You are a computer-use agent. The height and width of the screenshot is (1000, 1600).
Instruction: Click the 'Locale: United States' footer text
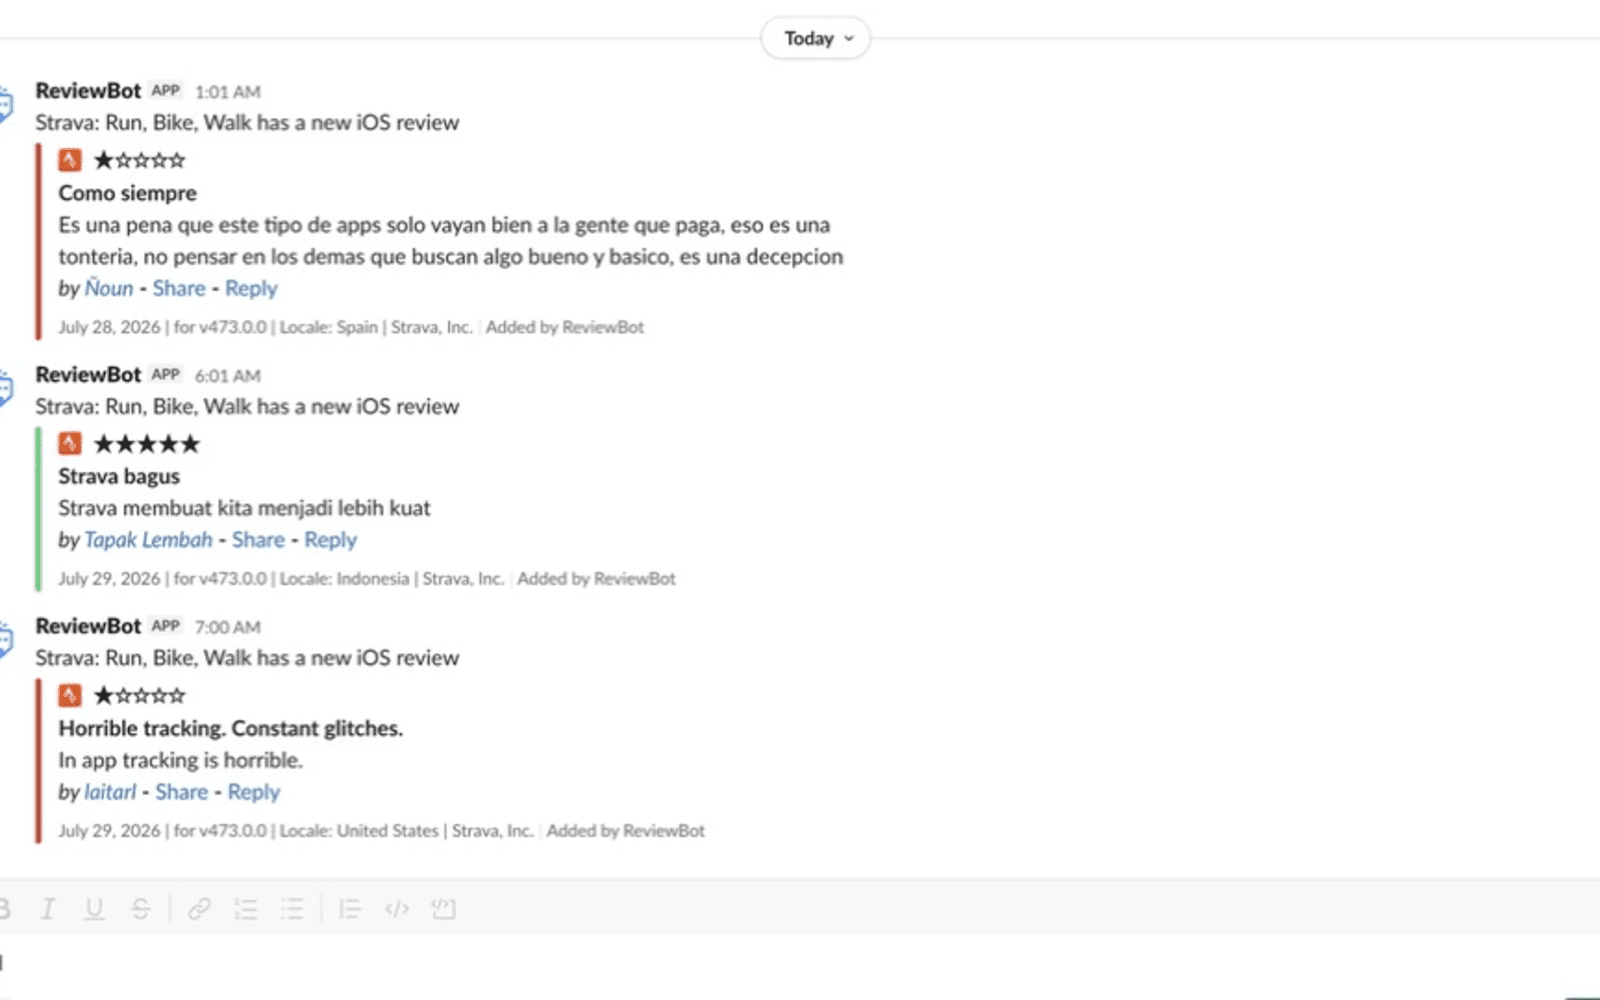click(x=359, y=831)
